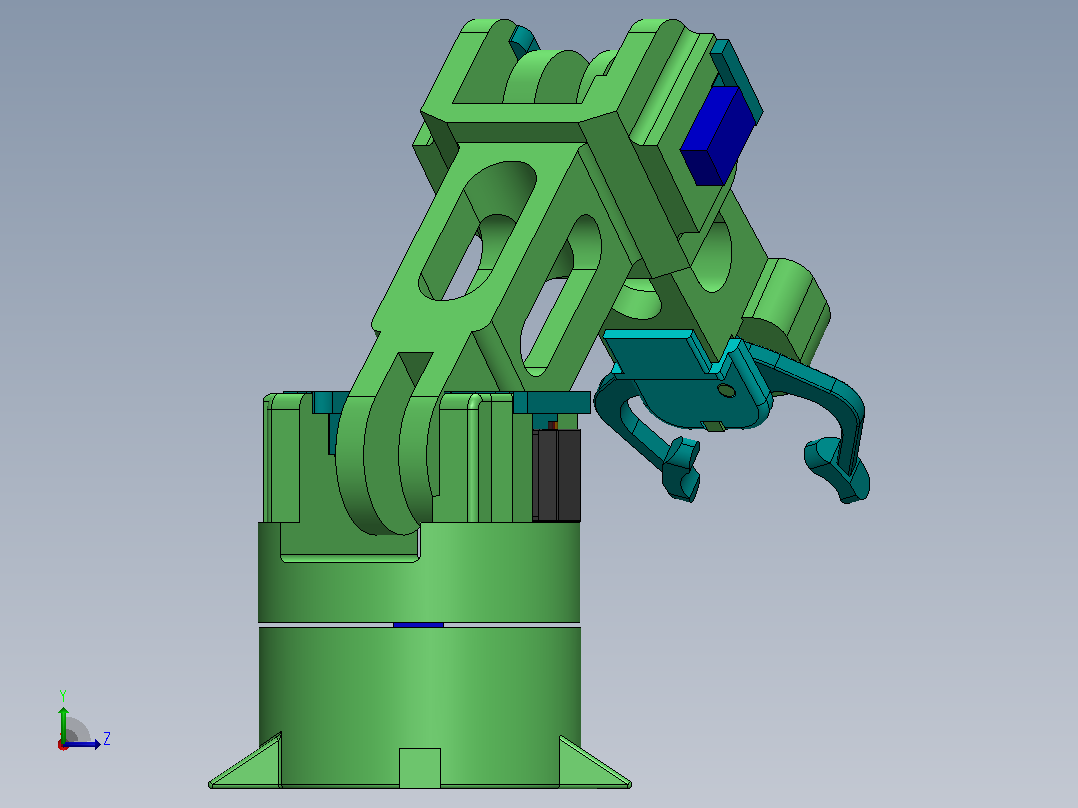The image size is (1078, 808).
Task: Click the green Y axis of the orientation triad
Action: coord(63,724)
